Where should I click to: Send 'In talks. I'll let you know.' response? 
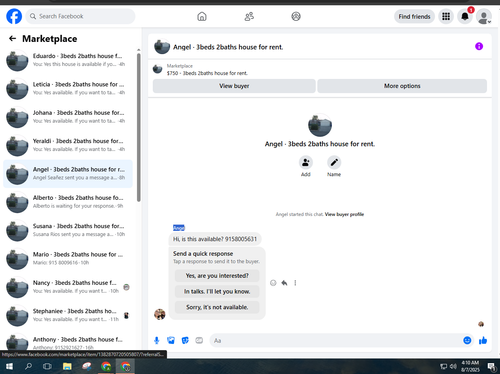point(217,291)
